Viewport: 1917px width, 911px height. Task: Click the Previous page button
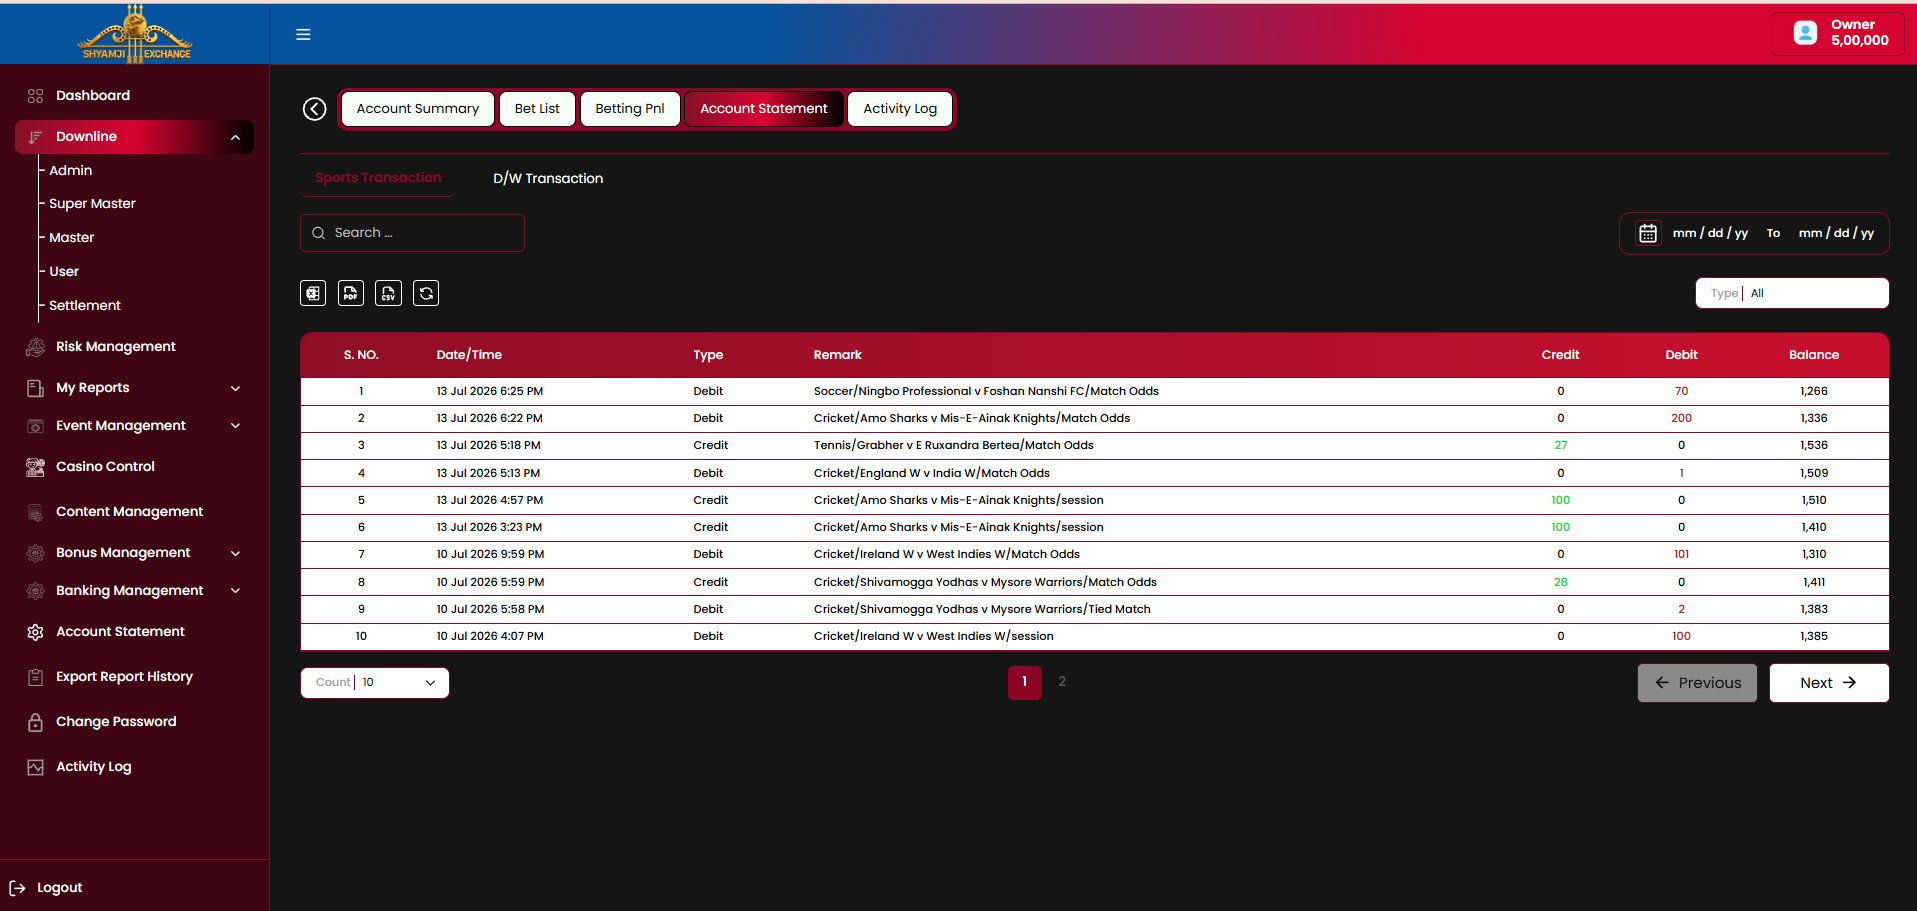pos(1697,683)
